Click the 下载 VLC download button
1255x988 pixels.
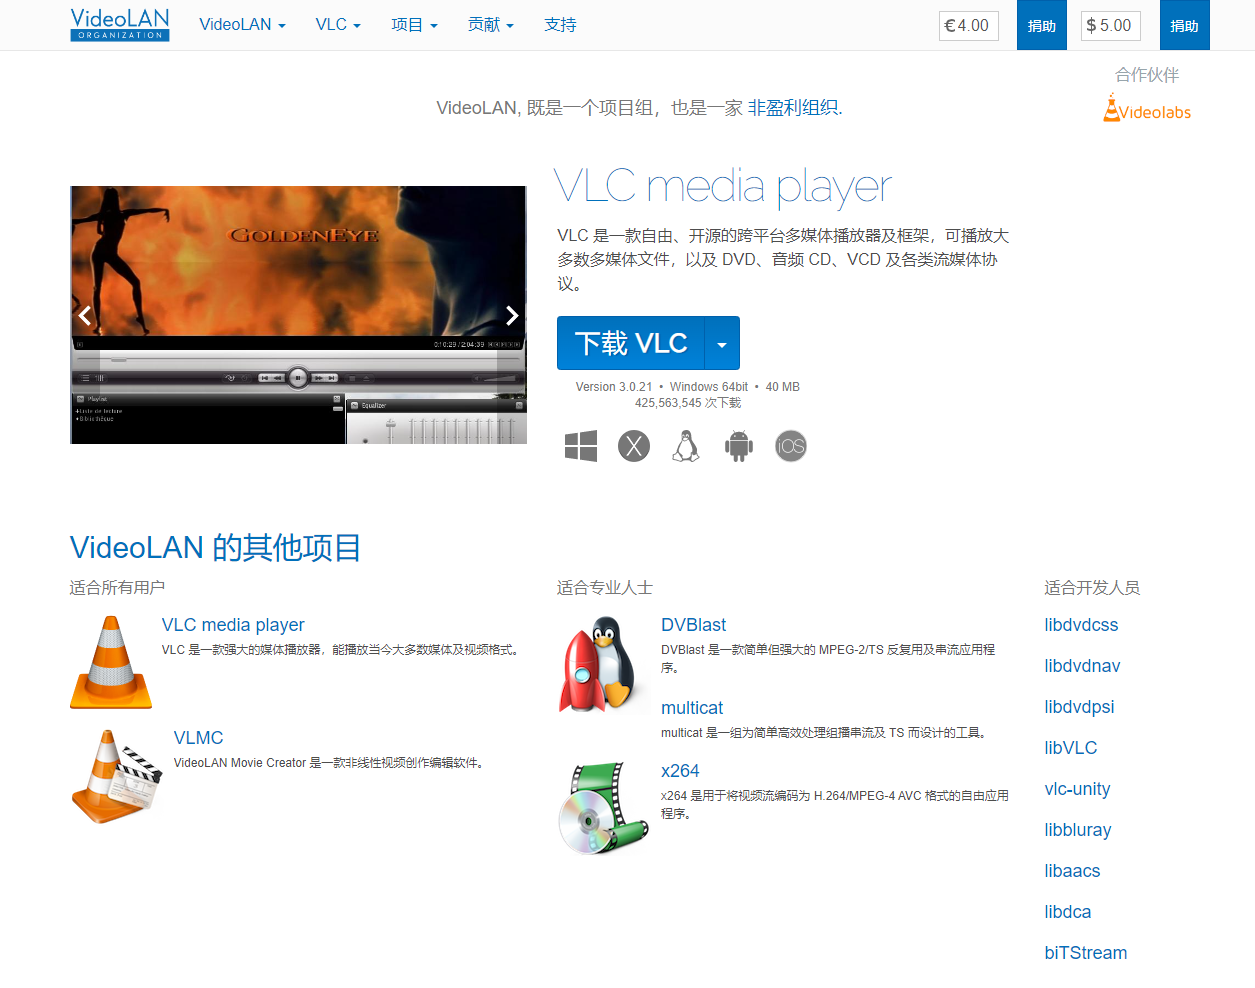(x=631, y=344)
